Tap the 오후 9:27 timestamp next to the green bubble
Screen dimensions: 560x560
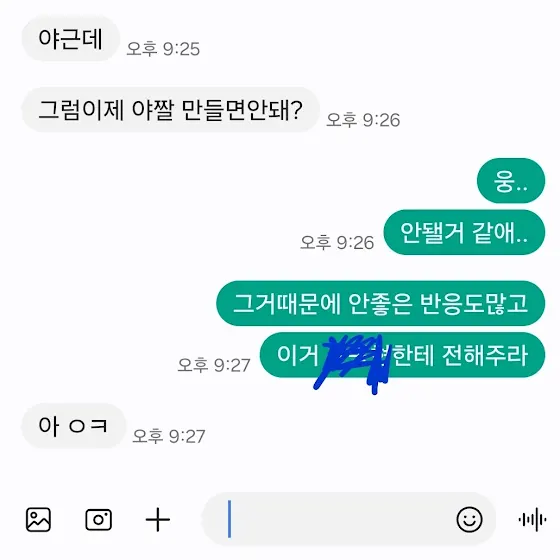coord(214,365)
